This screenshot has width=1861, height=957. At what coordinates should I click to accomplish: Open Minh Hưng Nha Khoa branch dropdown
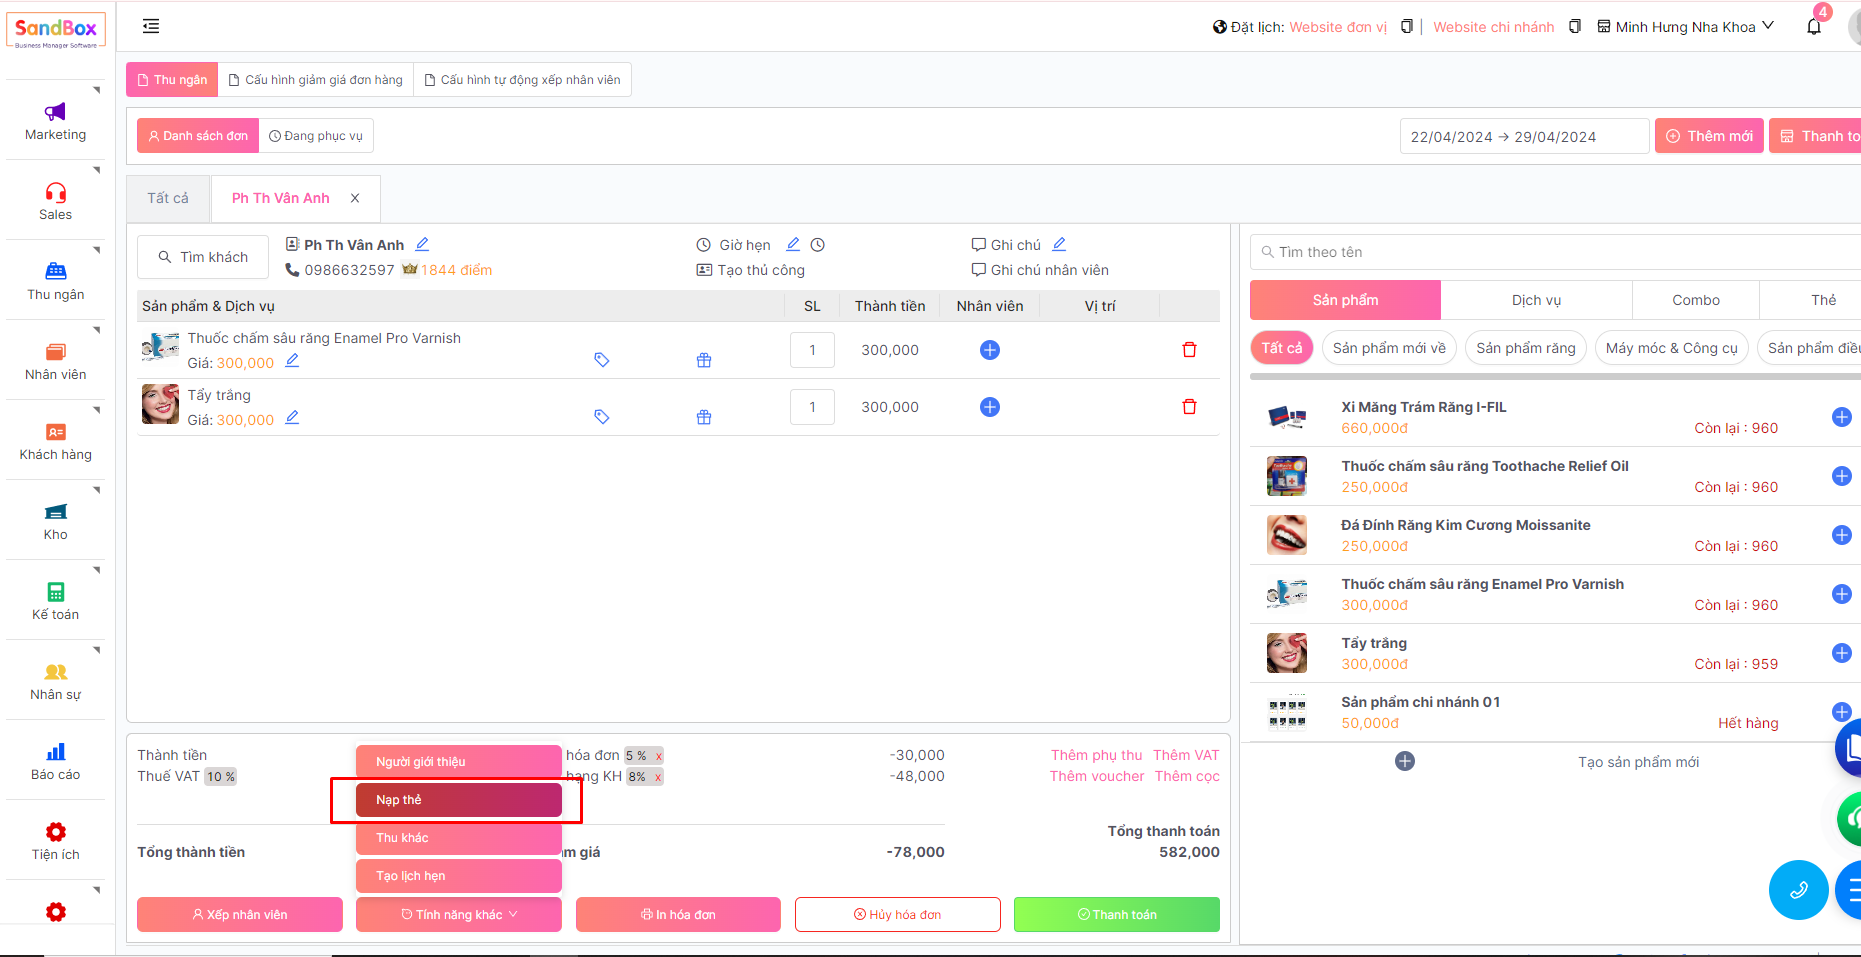[x=1686, y=27]
